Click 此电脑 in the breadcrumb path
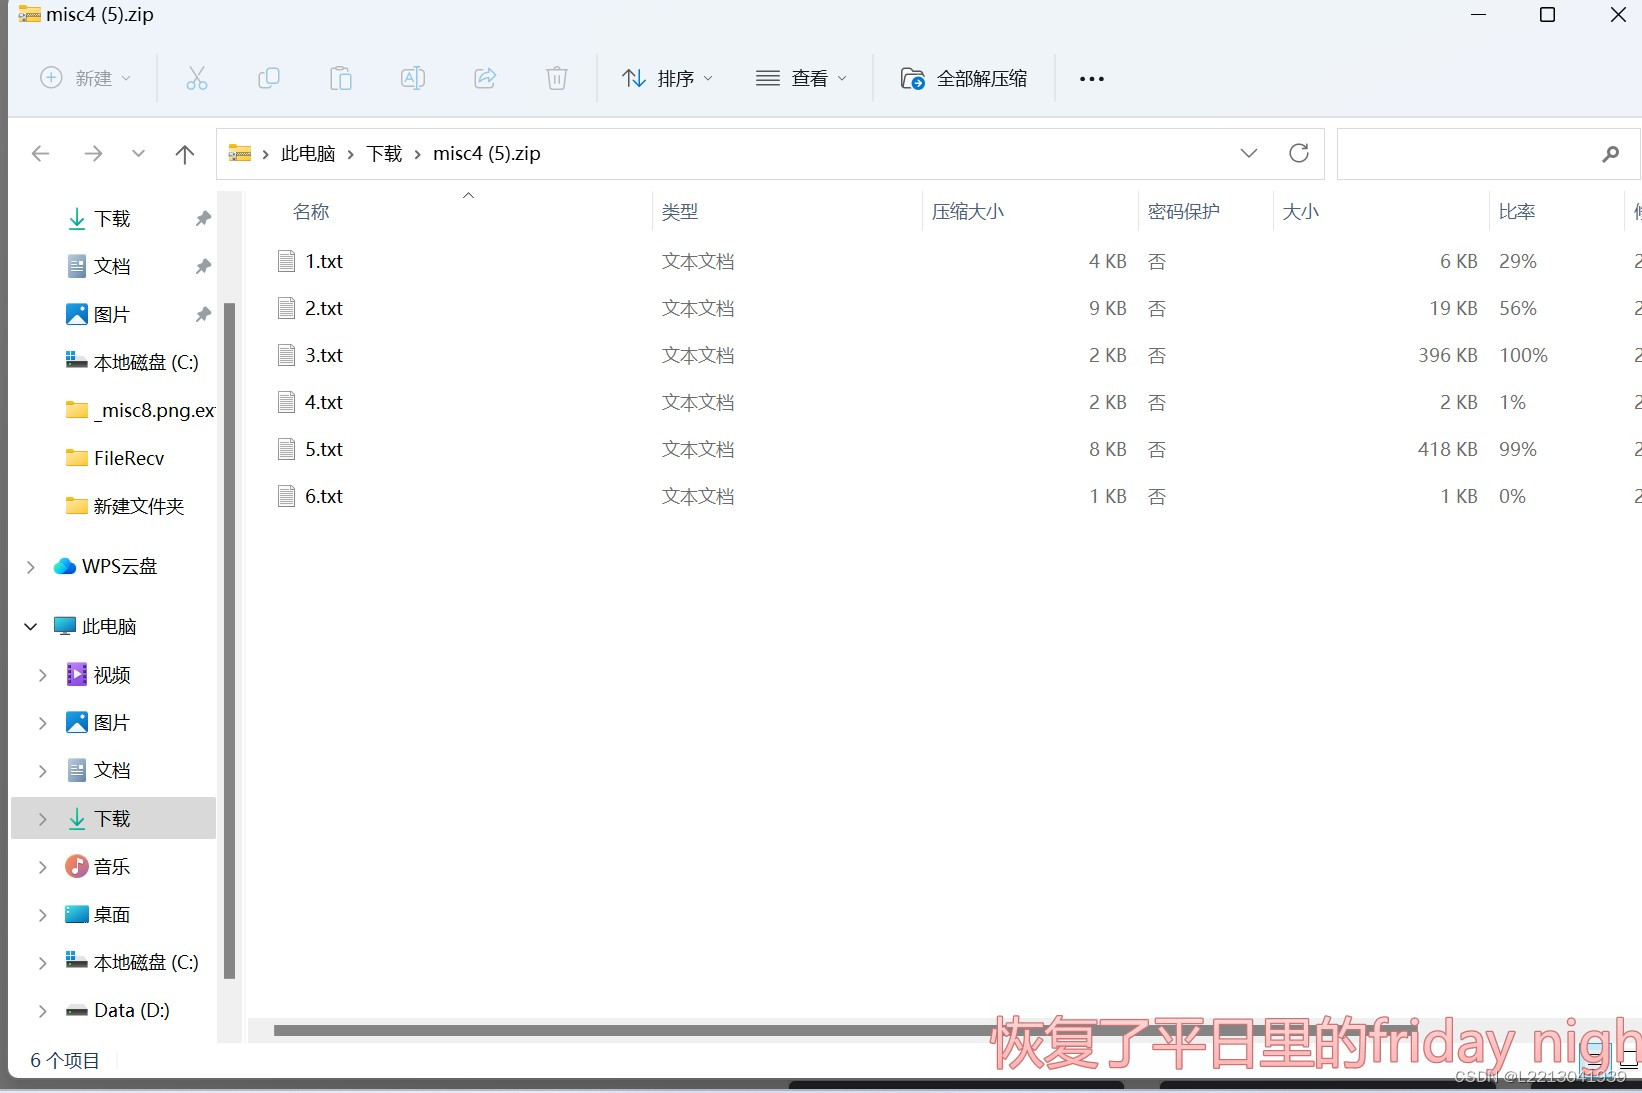 (x=308, y=153)
